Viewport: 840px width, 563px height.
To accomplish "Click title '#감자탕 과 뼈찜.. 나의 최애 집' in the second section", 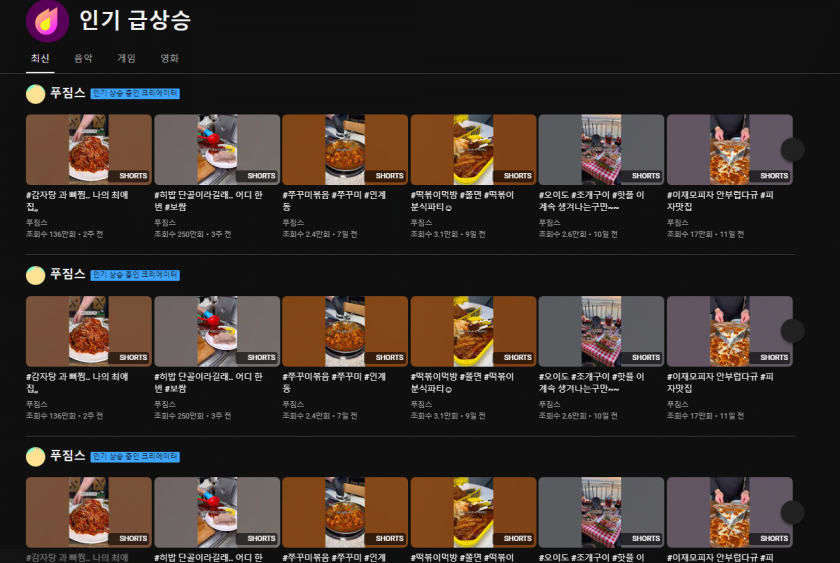I will (77, 382).
